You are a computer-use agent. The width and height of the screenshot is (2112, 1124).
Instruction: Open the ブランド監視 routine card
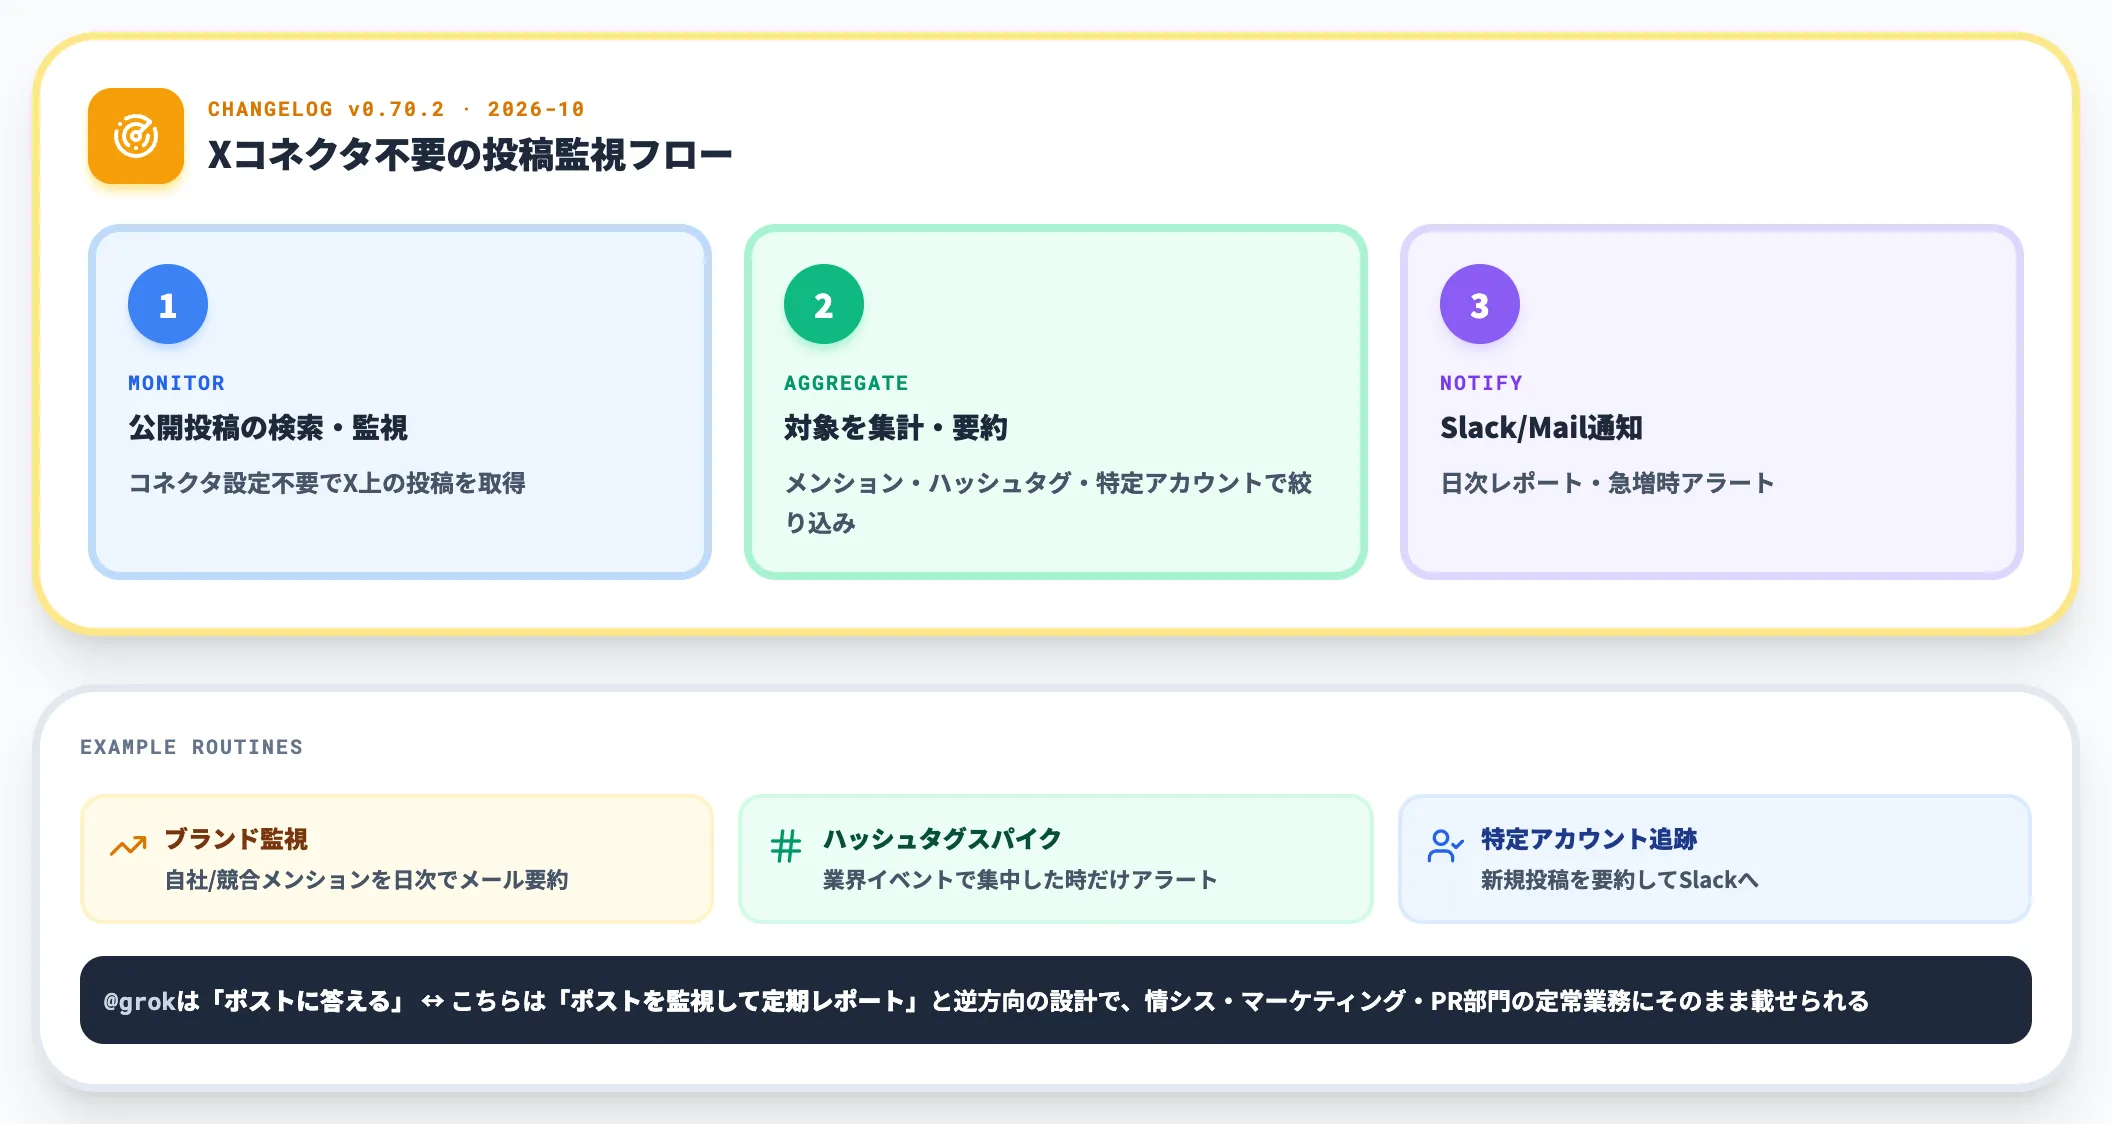pyautogui.click(x=397, y=859)
